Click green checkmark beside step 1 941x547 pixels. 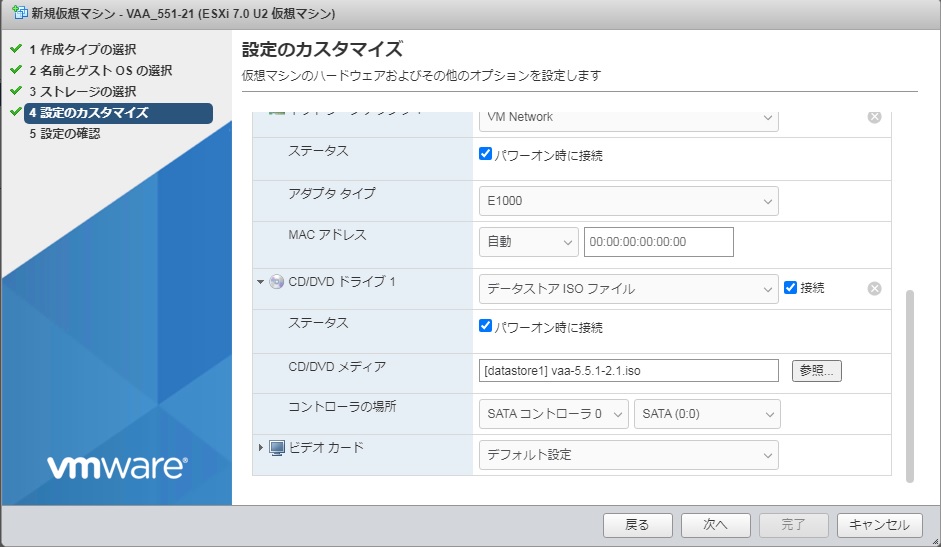(x=16, y=48)
